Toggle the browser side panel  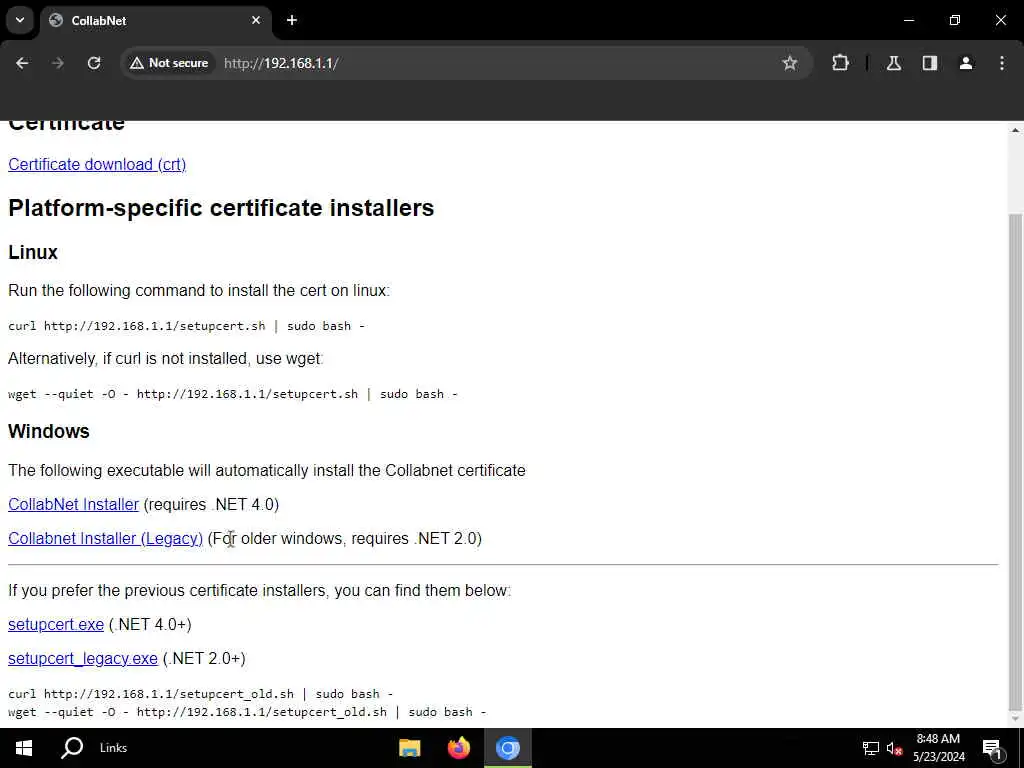point(930,63)
